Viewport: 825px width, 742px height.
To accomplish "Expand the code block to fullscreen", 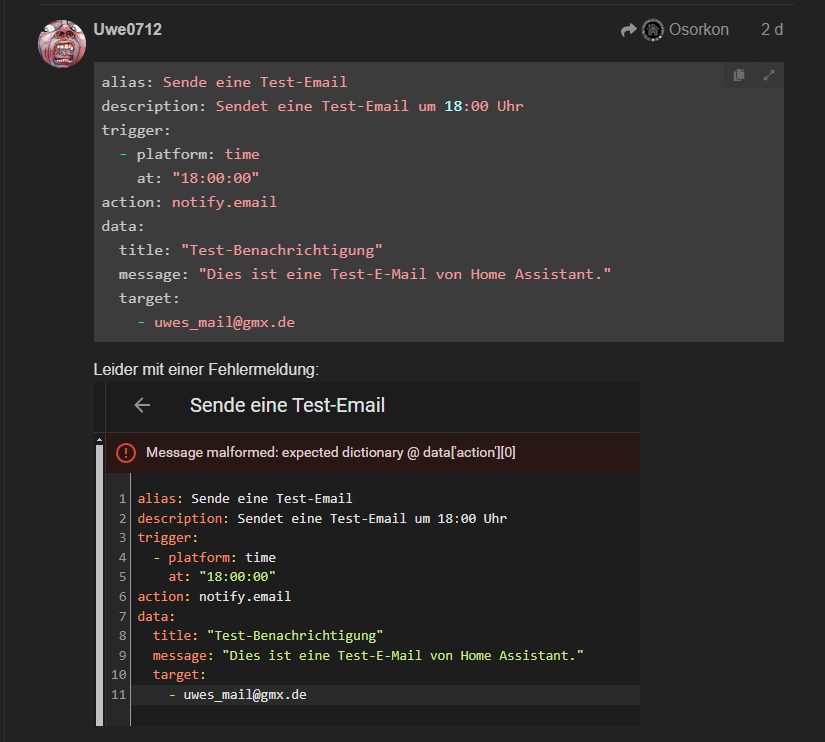I will [769, 75].
